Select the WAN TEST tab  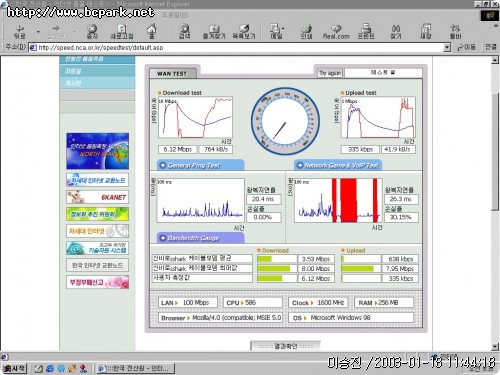click(172, 74)
